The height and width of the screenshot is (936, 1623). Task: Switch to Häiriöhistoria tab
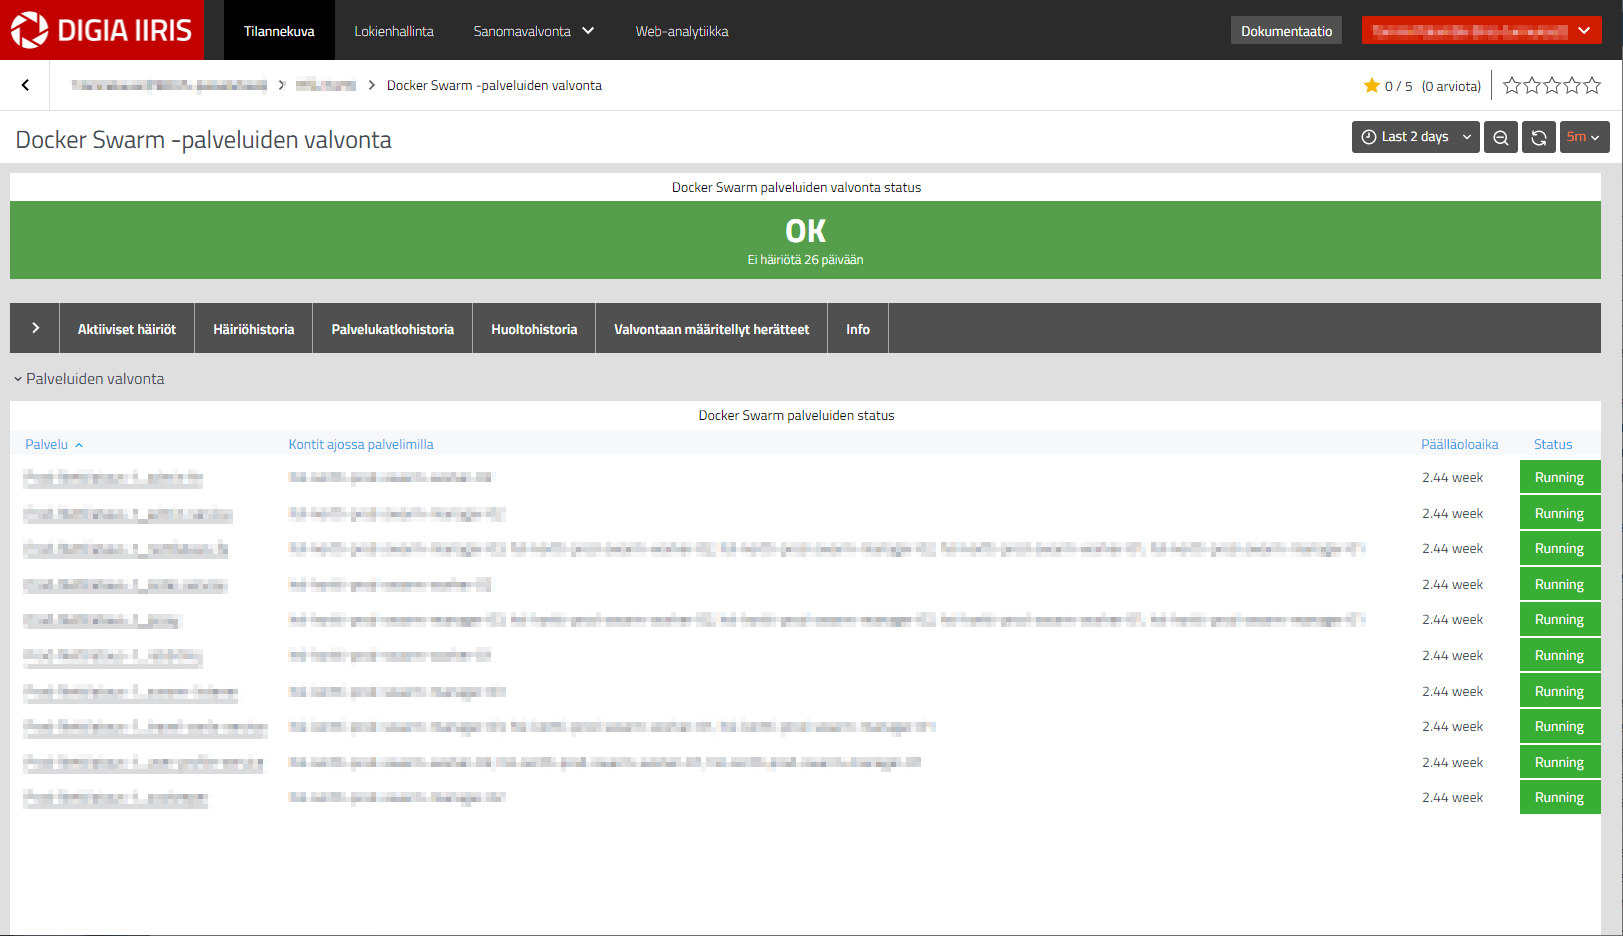point(254,329)
